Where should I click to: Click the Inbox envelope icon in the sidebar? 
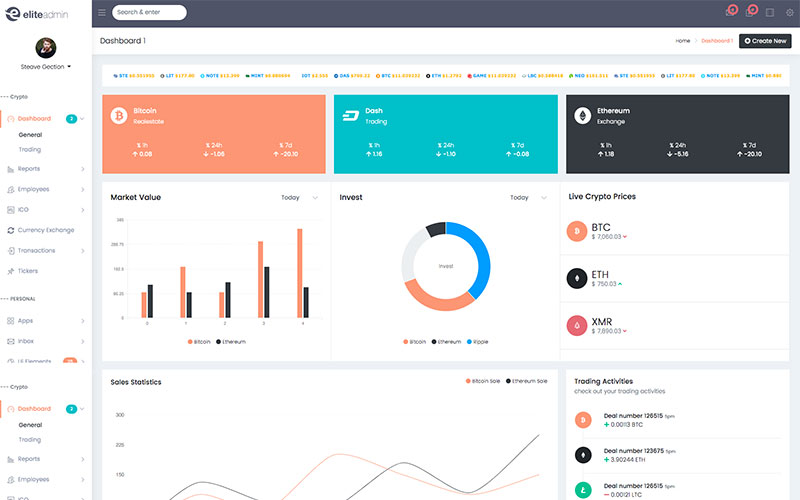pos(11,341)
